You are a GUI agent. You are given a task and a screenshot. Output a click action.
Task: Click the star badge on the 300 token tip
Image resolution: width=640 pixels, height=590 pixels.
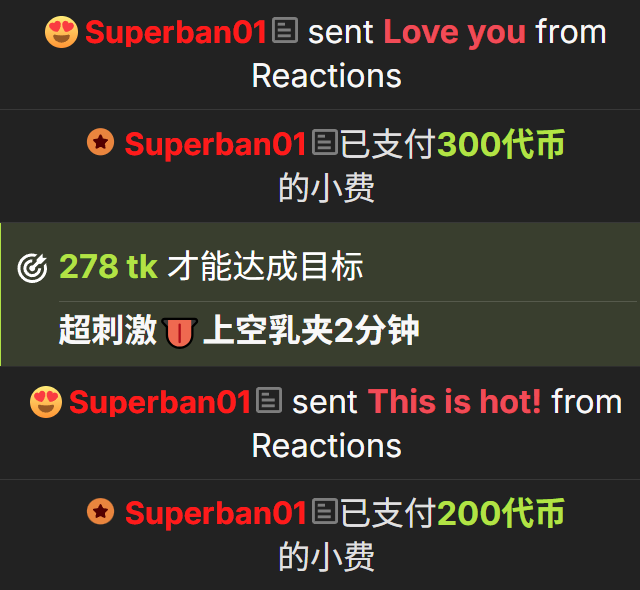click(100, 142)
